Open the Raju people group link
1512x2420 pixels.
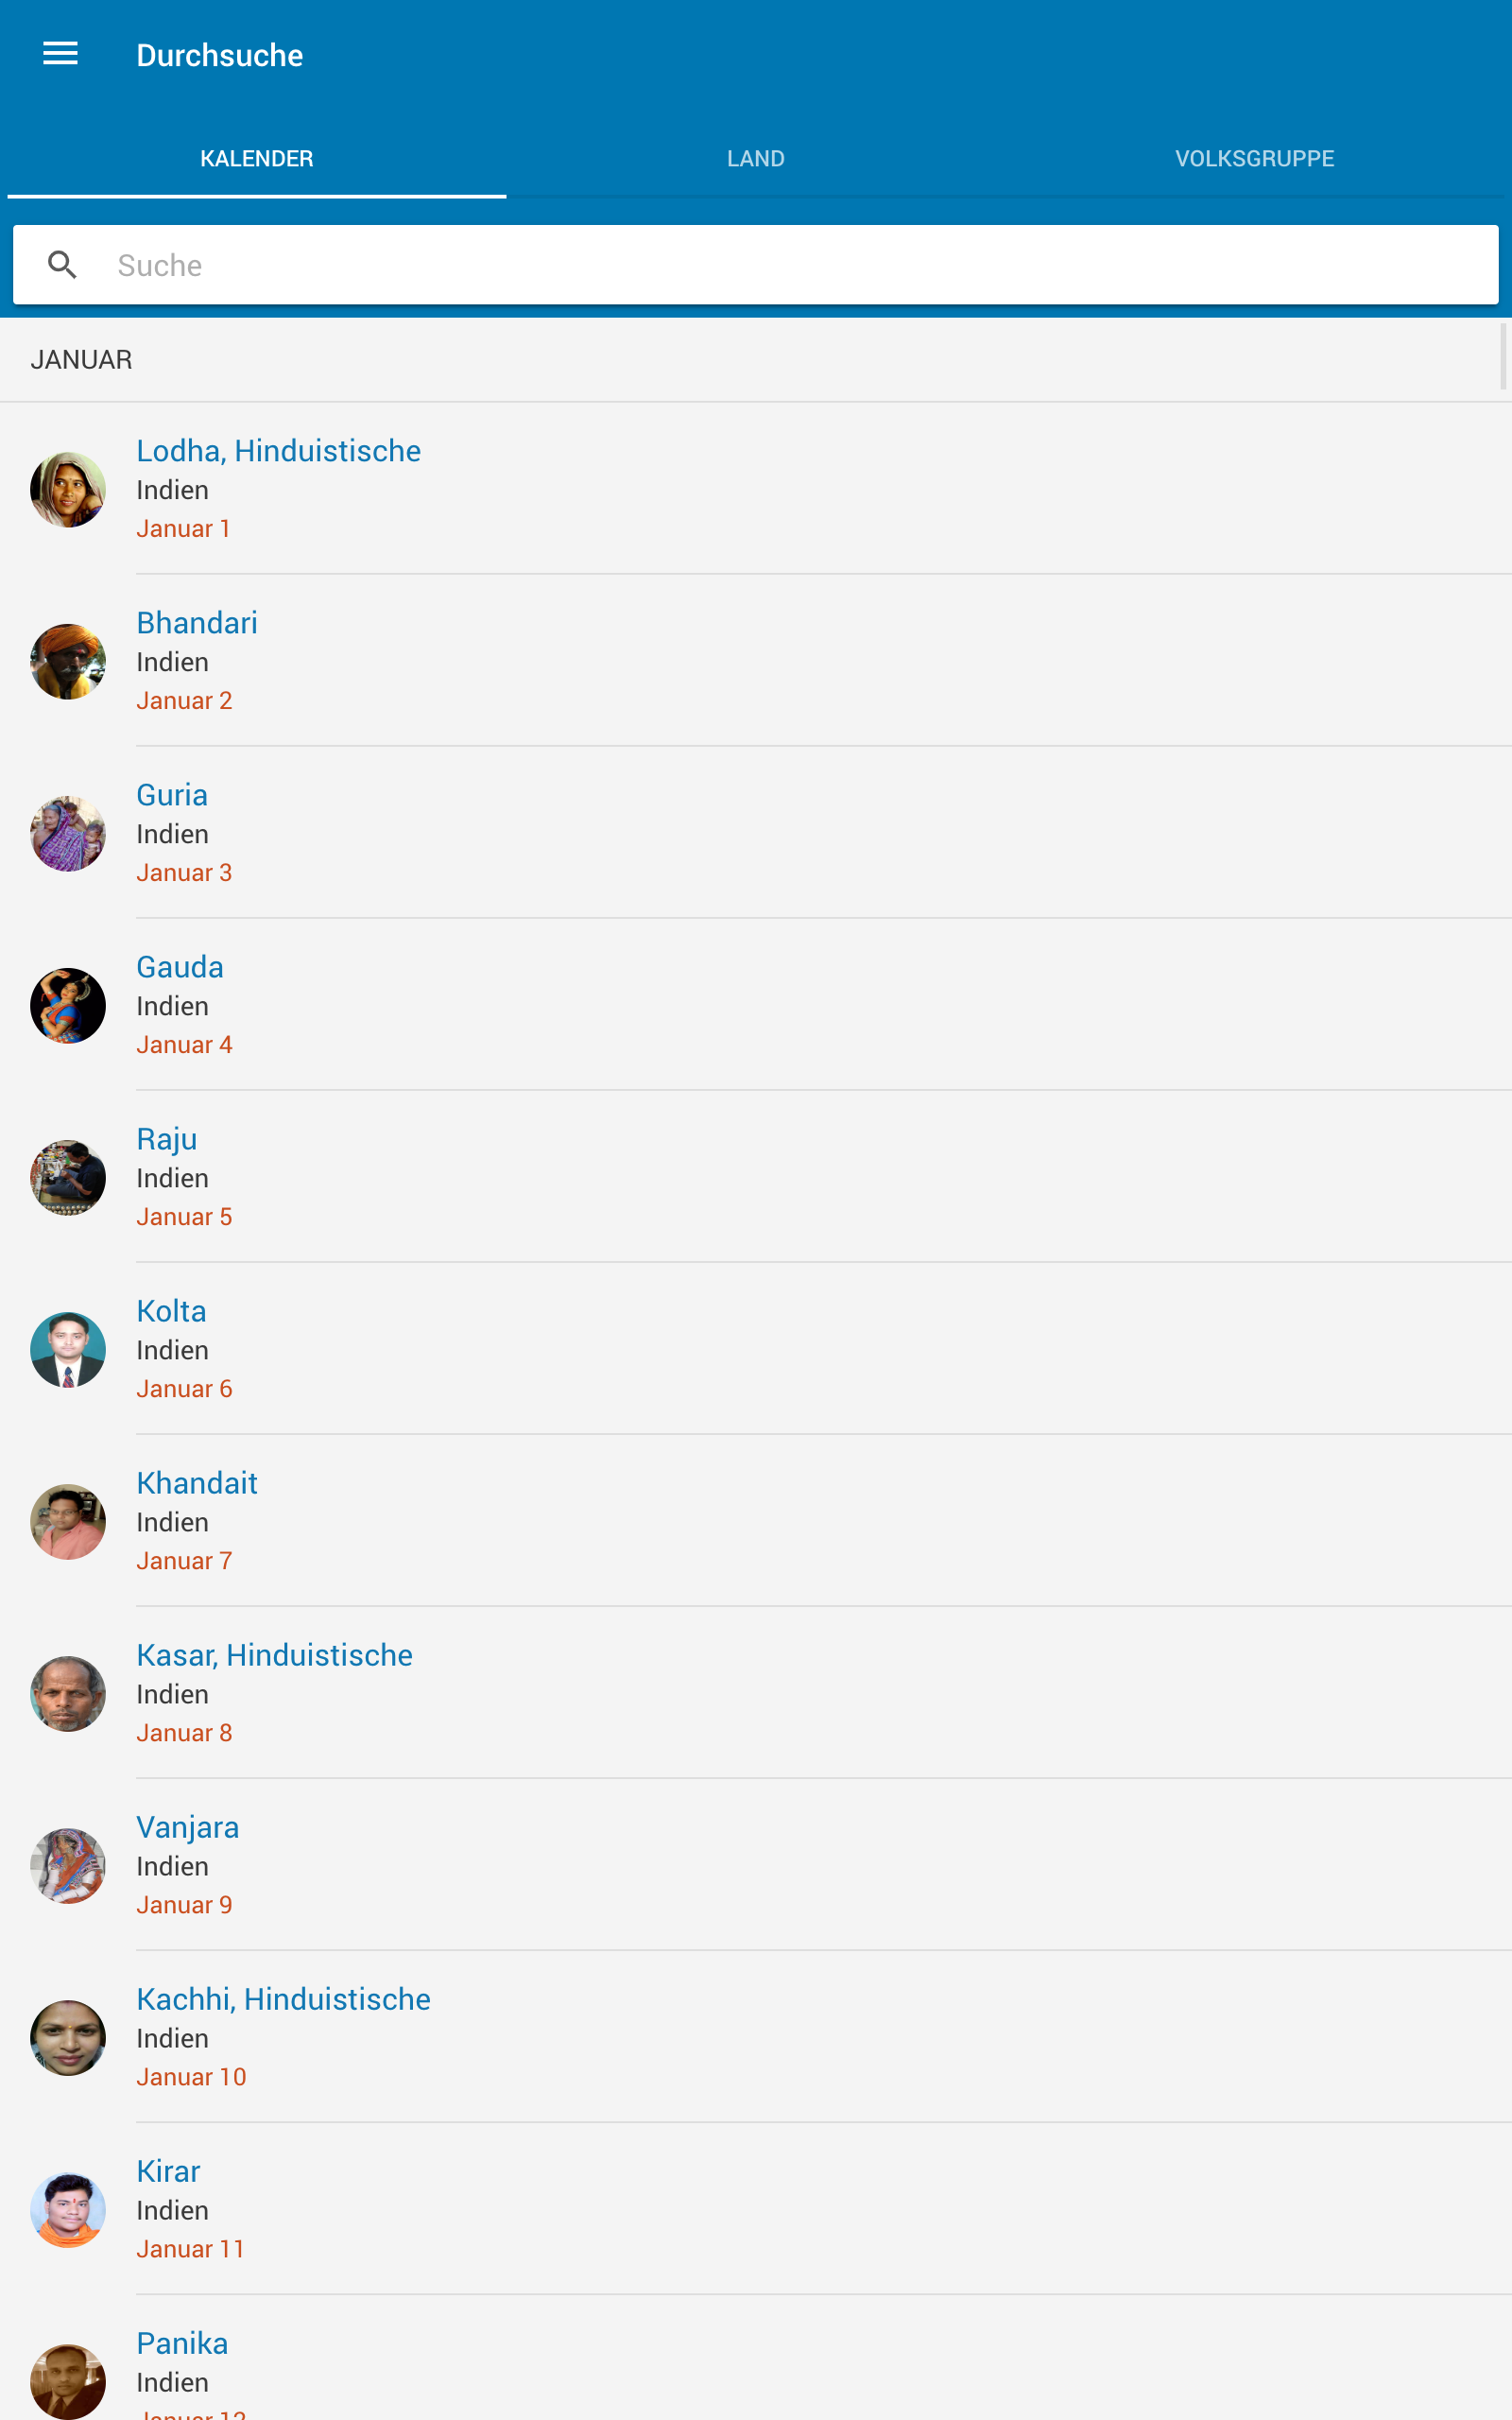click(167, 1139)
